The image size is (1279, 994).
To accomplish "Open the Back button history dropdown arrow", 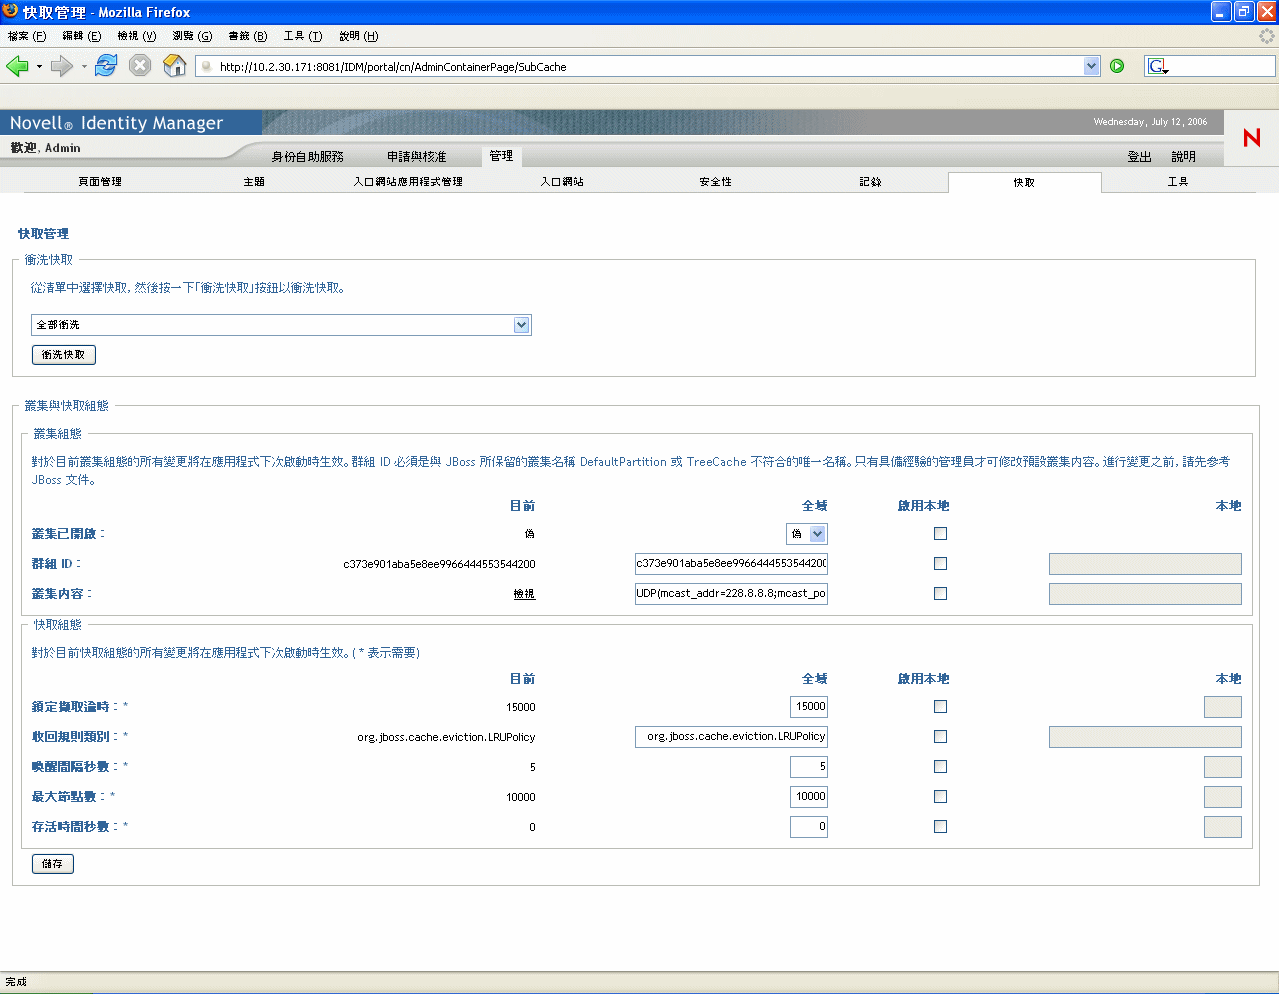I will [x=39, y=67].
